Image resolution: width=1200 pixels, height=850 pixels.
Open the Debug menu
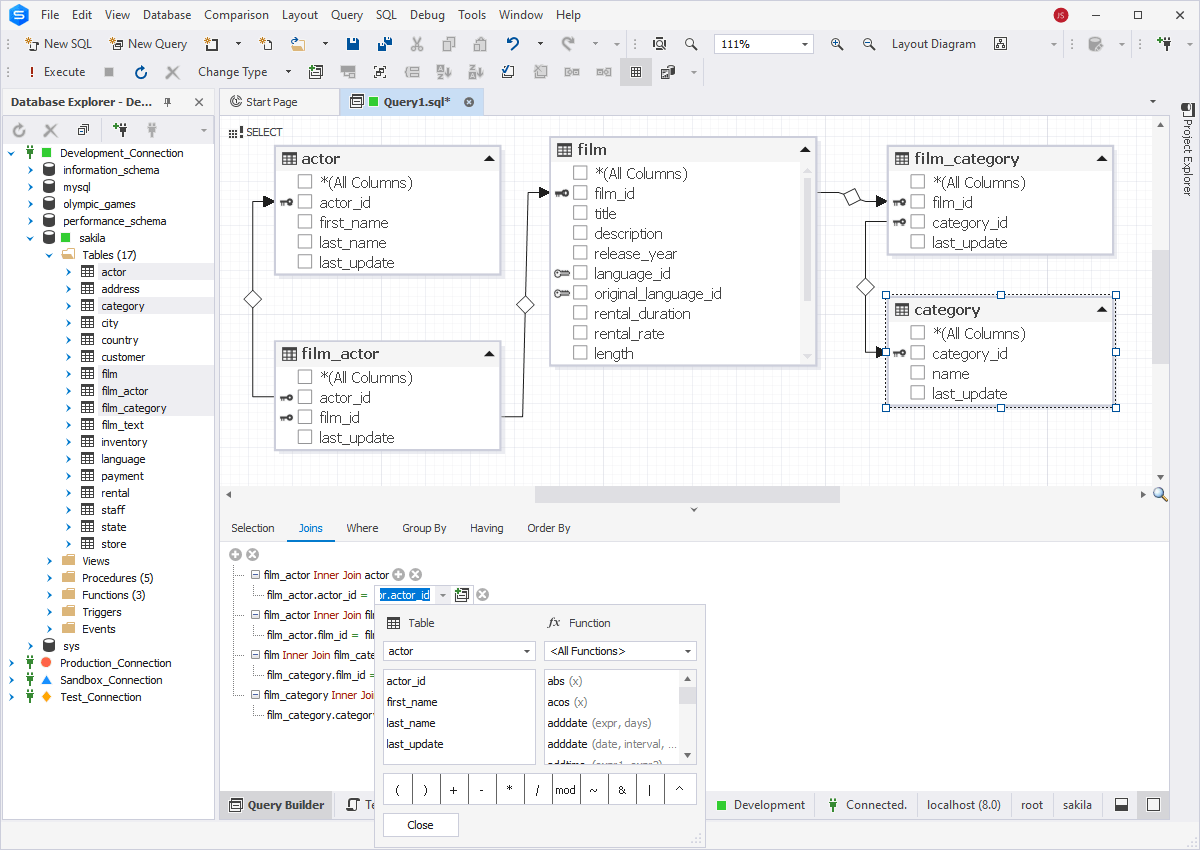(x=428, y=15)
